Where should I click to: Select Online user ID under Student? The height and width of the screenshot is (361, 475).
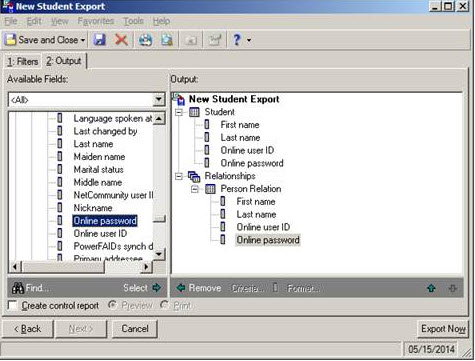[x=247, y=150]
